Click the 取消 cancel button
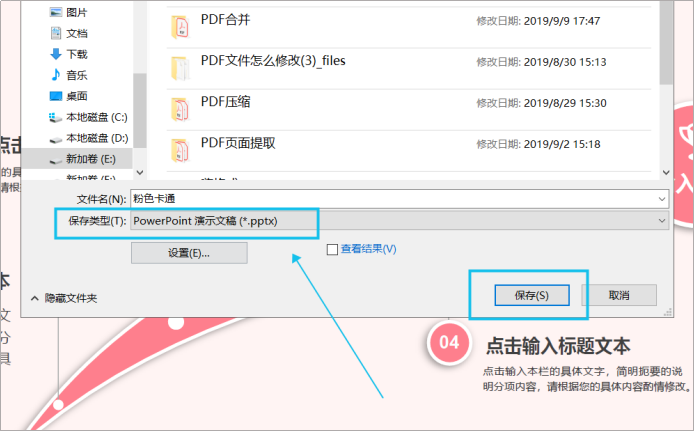 [619, 296]
